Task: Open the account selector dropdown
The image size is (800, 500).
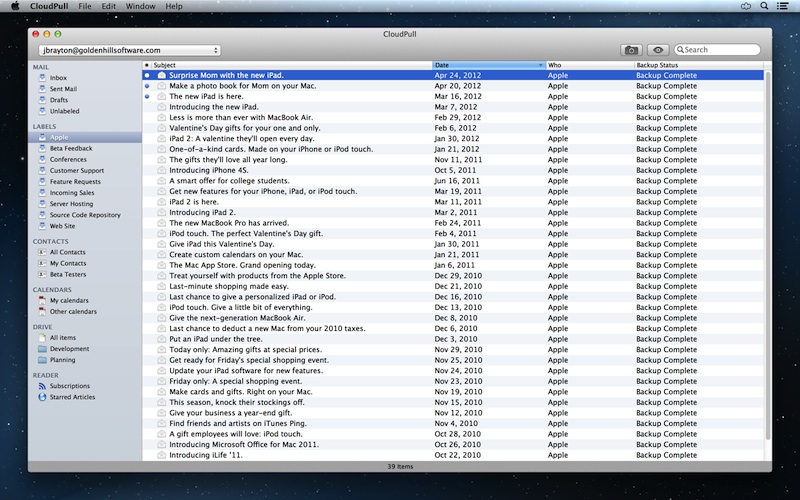Action: pos(128,50)
